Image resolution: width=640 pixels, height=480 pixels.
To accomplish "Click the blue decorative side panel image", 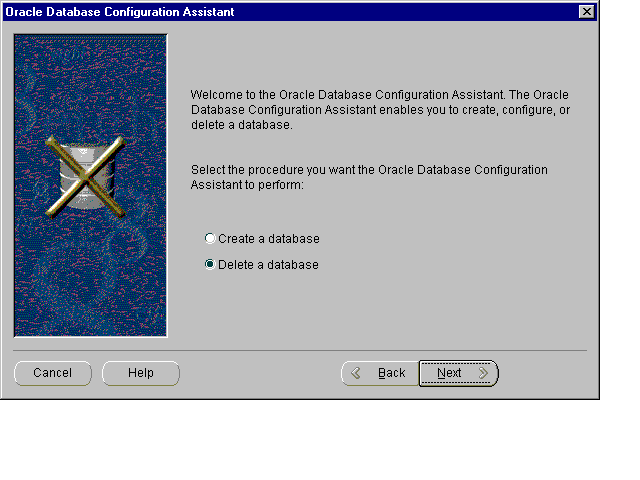I will (90, 280).
